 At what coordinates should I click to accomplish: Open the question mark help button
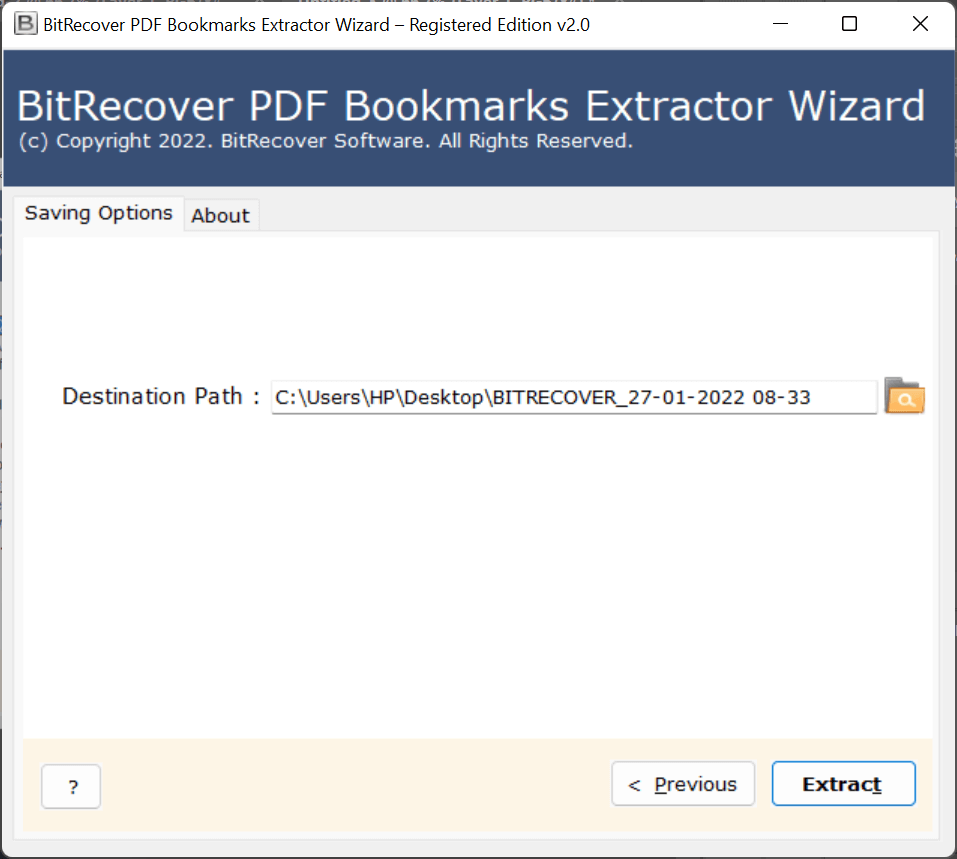[x=71, y=785]
